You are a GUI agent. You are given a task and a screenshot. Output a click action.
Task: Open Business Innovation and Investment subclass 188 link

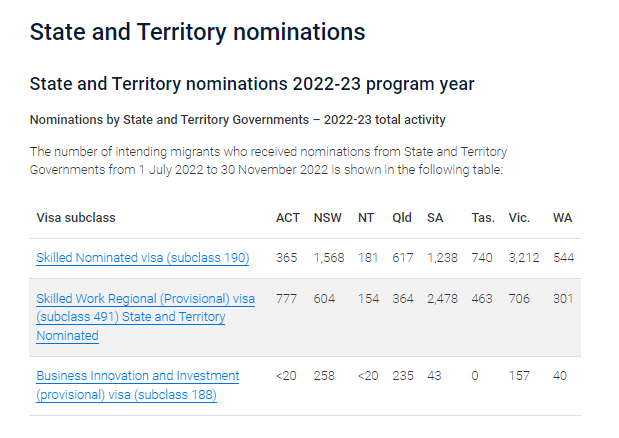coord(138,385)
